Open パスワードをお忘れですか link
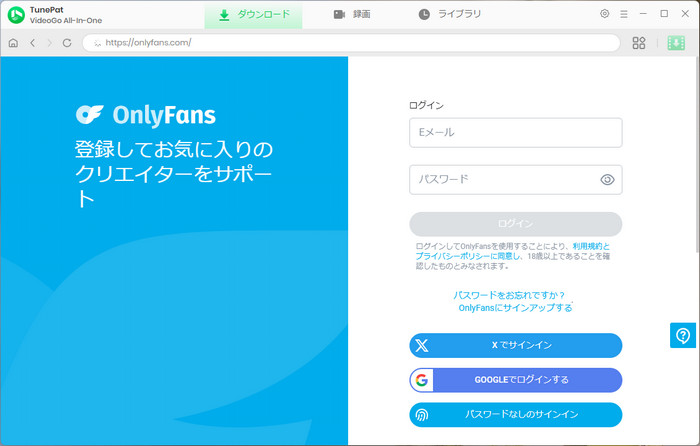700x446 pixels. coord(509,295)
